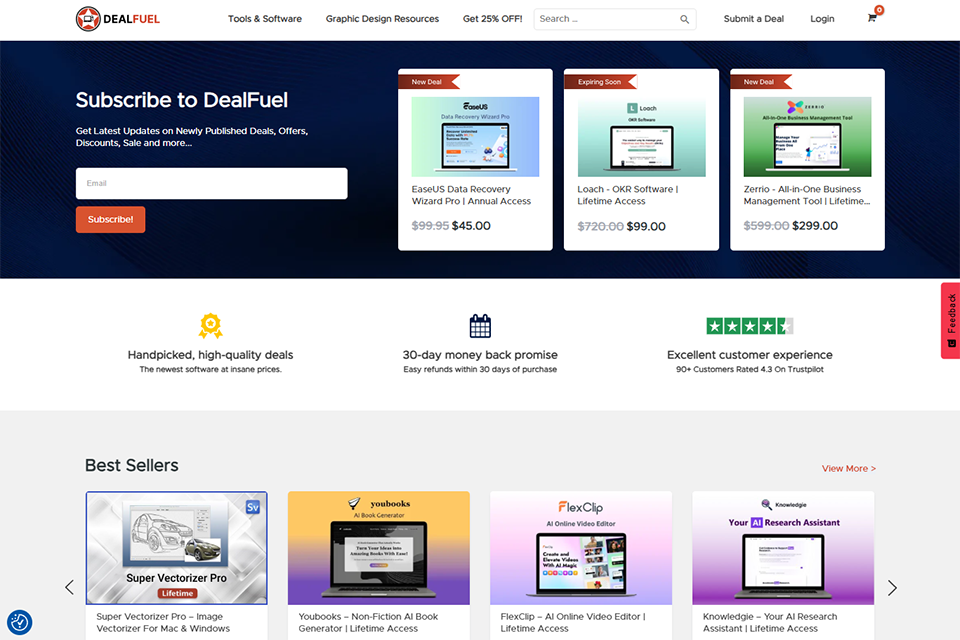Click the New Deal badge on Zerrio

pyautogui.click(x=760, y=81)
